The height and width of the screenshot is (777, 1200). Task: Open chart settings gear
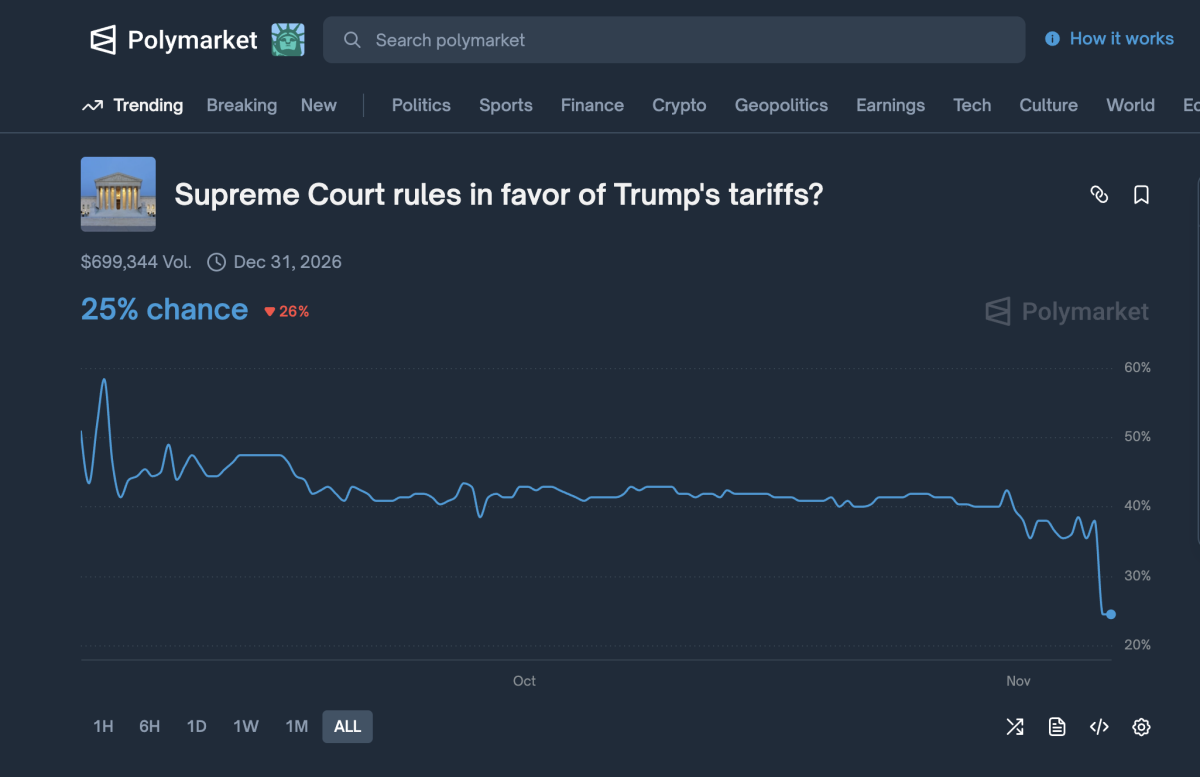tap(1141, 727)
